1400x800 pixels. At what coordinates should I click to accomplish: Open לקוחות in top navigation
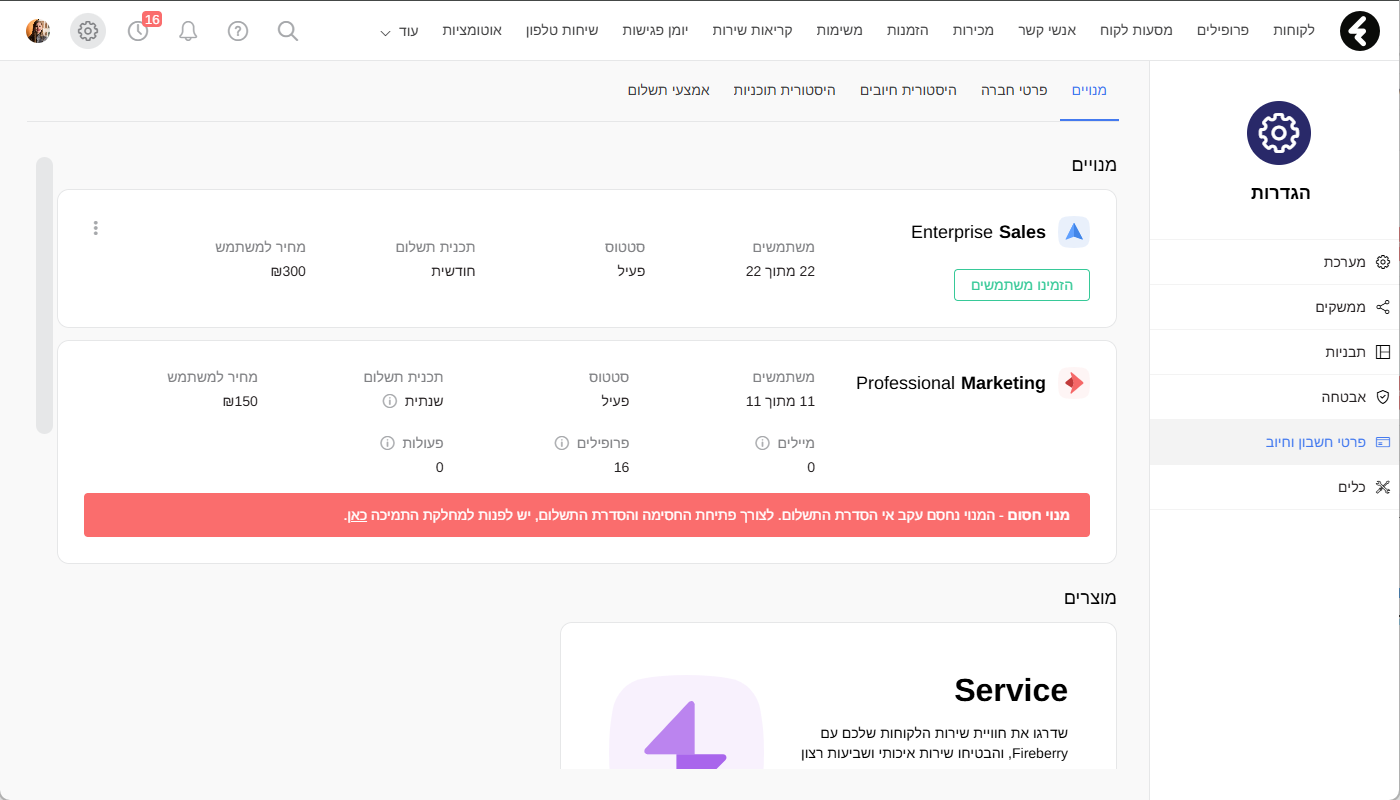[x=1294, y=31]
